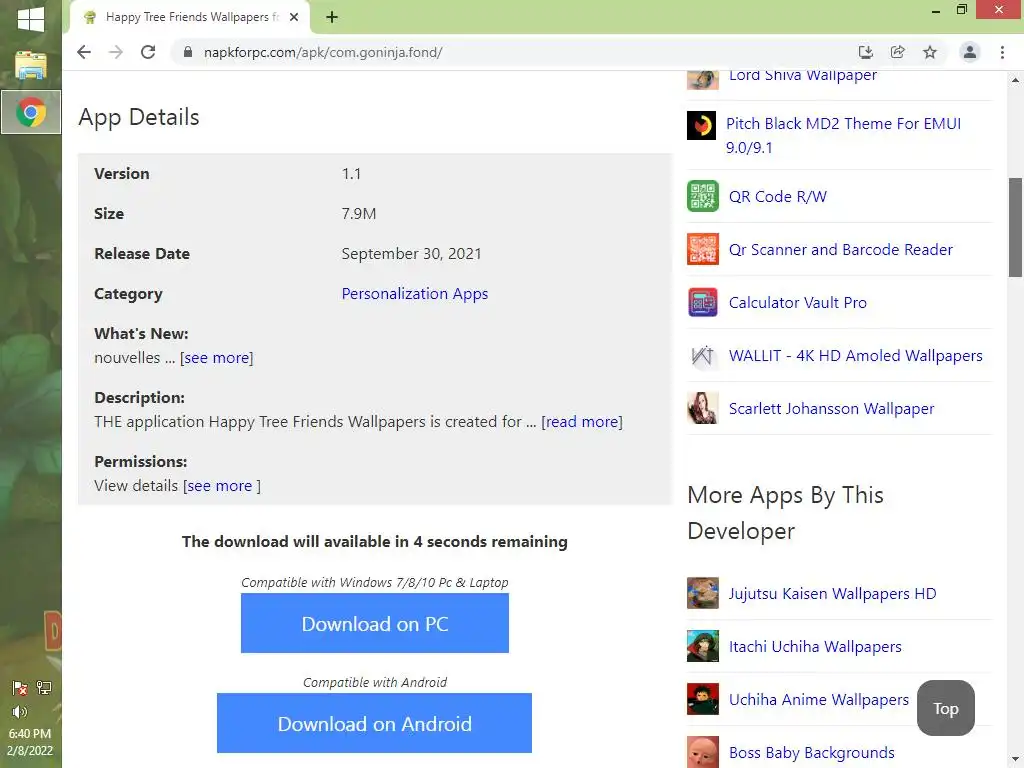Image resolution: width=1024 pixels, height=768 pixels.
Task: Open Pitch Black MD2 Theme For EMUI link
Action: [x=843, y=135]
